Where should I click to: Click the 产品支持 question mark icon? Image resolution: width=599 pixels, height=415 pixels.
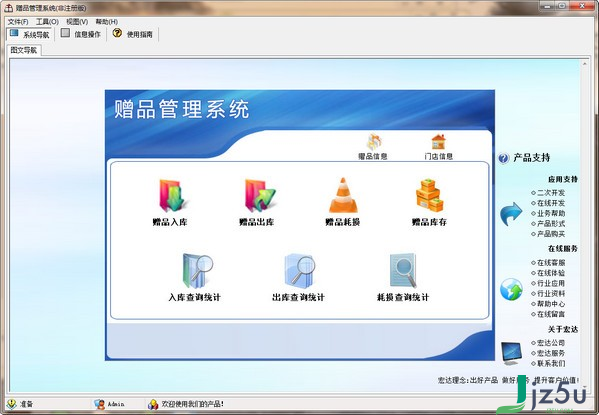(x=503, y=158)
